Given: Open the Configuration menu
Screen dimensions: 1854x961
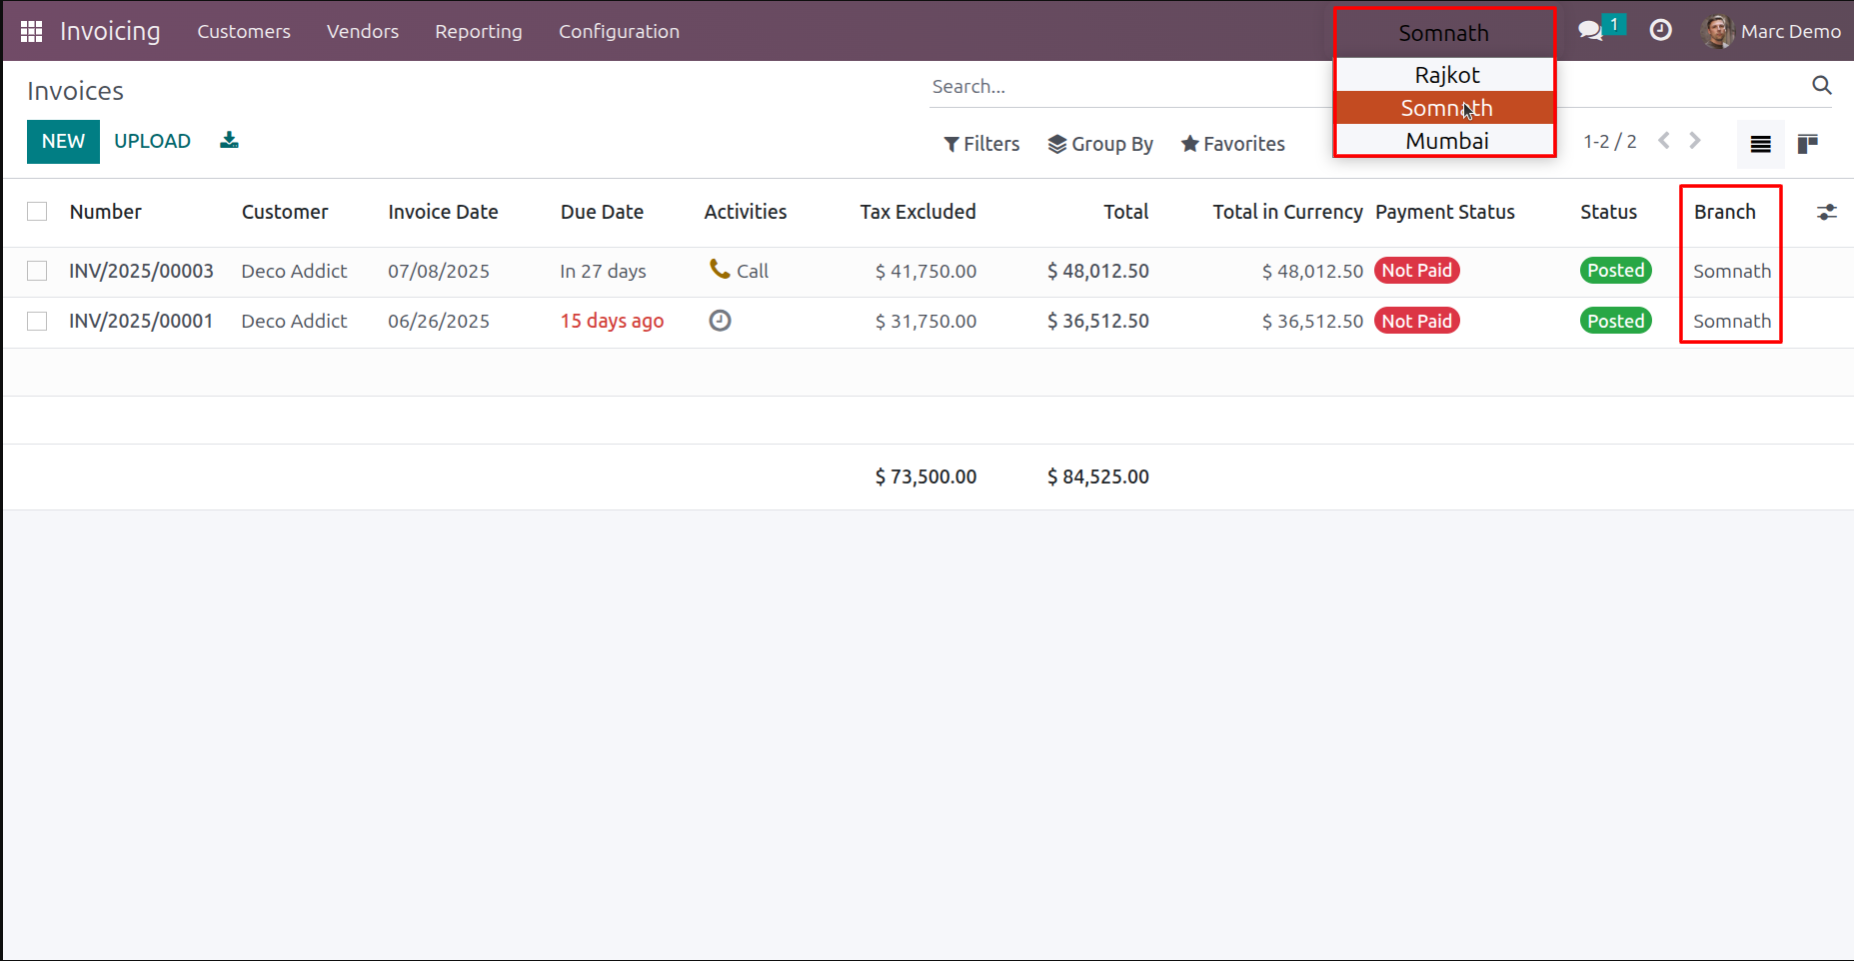Looking at the screenshot, I should [x=619, y=31].
